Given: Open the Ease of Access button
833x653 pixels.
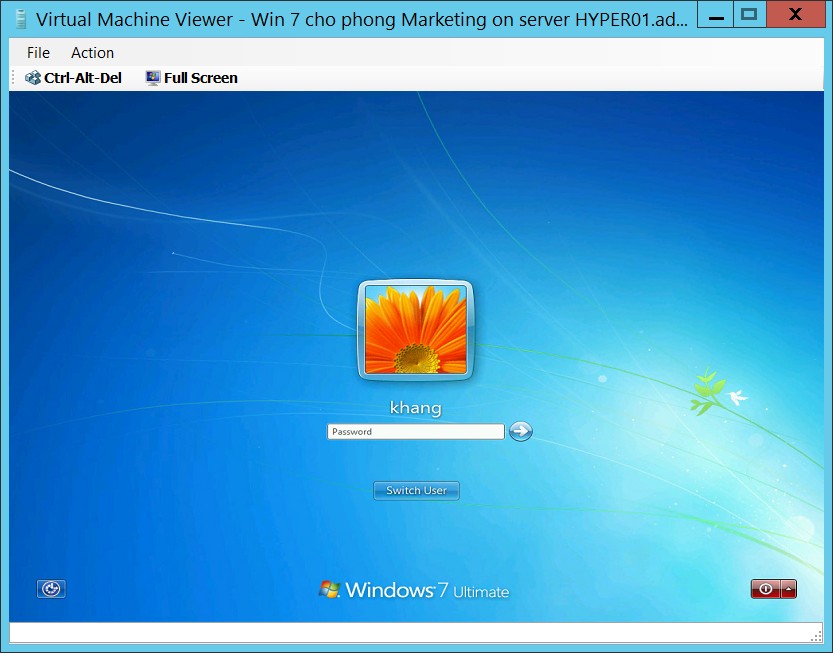Looking at the screenshot, I should [52, 589].
